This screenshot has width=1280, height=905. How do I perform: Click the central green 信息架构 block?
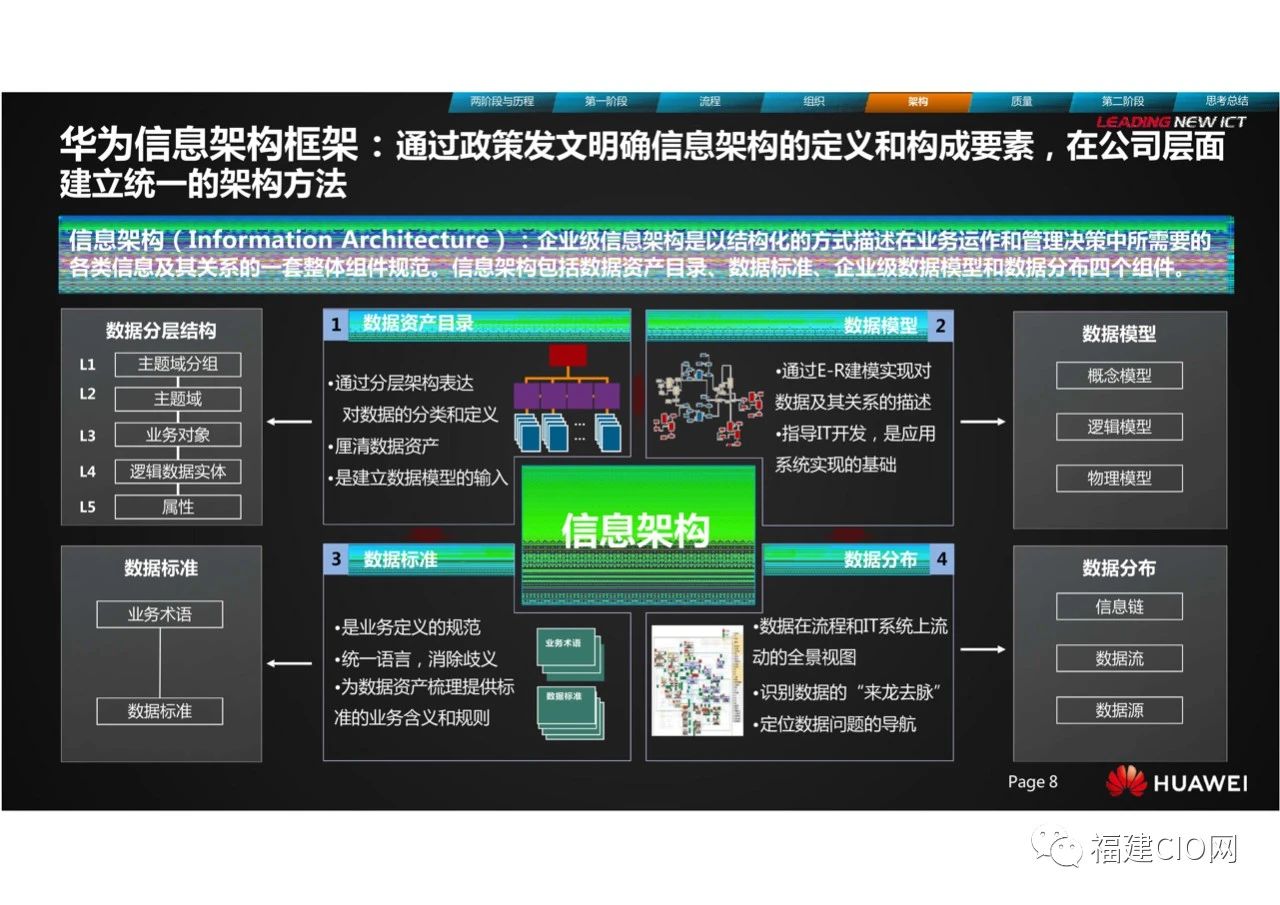point(636,531)
